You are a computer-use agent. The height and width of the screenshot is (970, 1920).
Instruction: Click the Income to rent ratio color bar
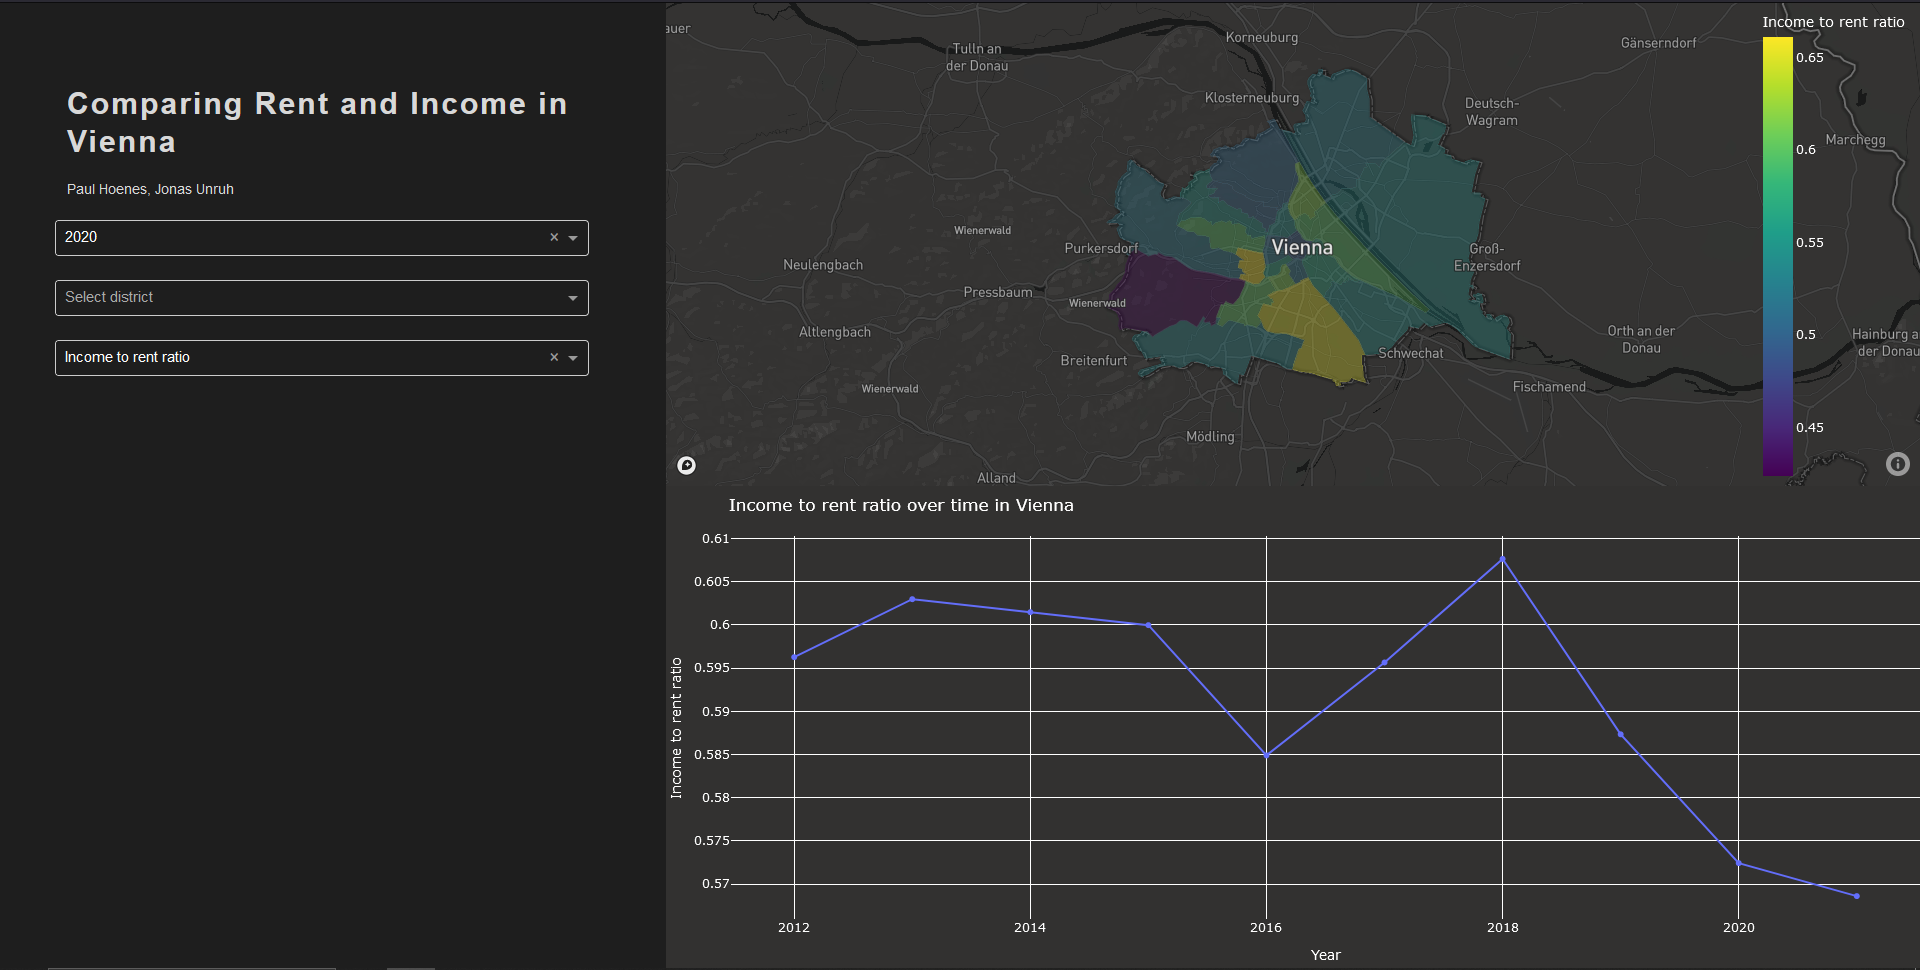point(1777,256)
